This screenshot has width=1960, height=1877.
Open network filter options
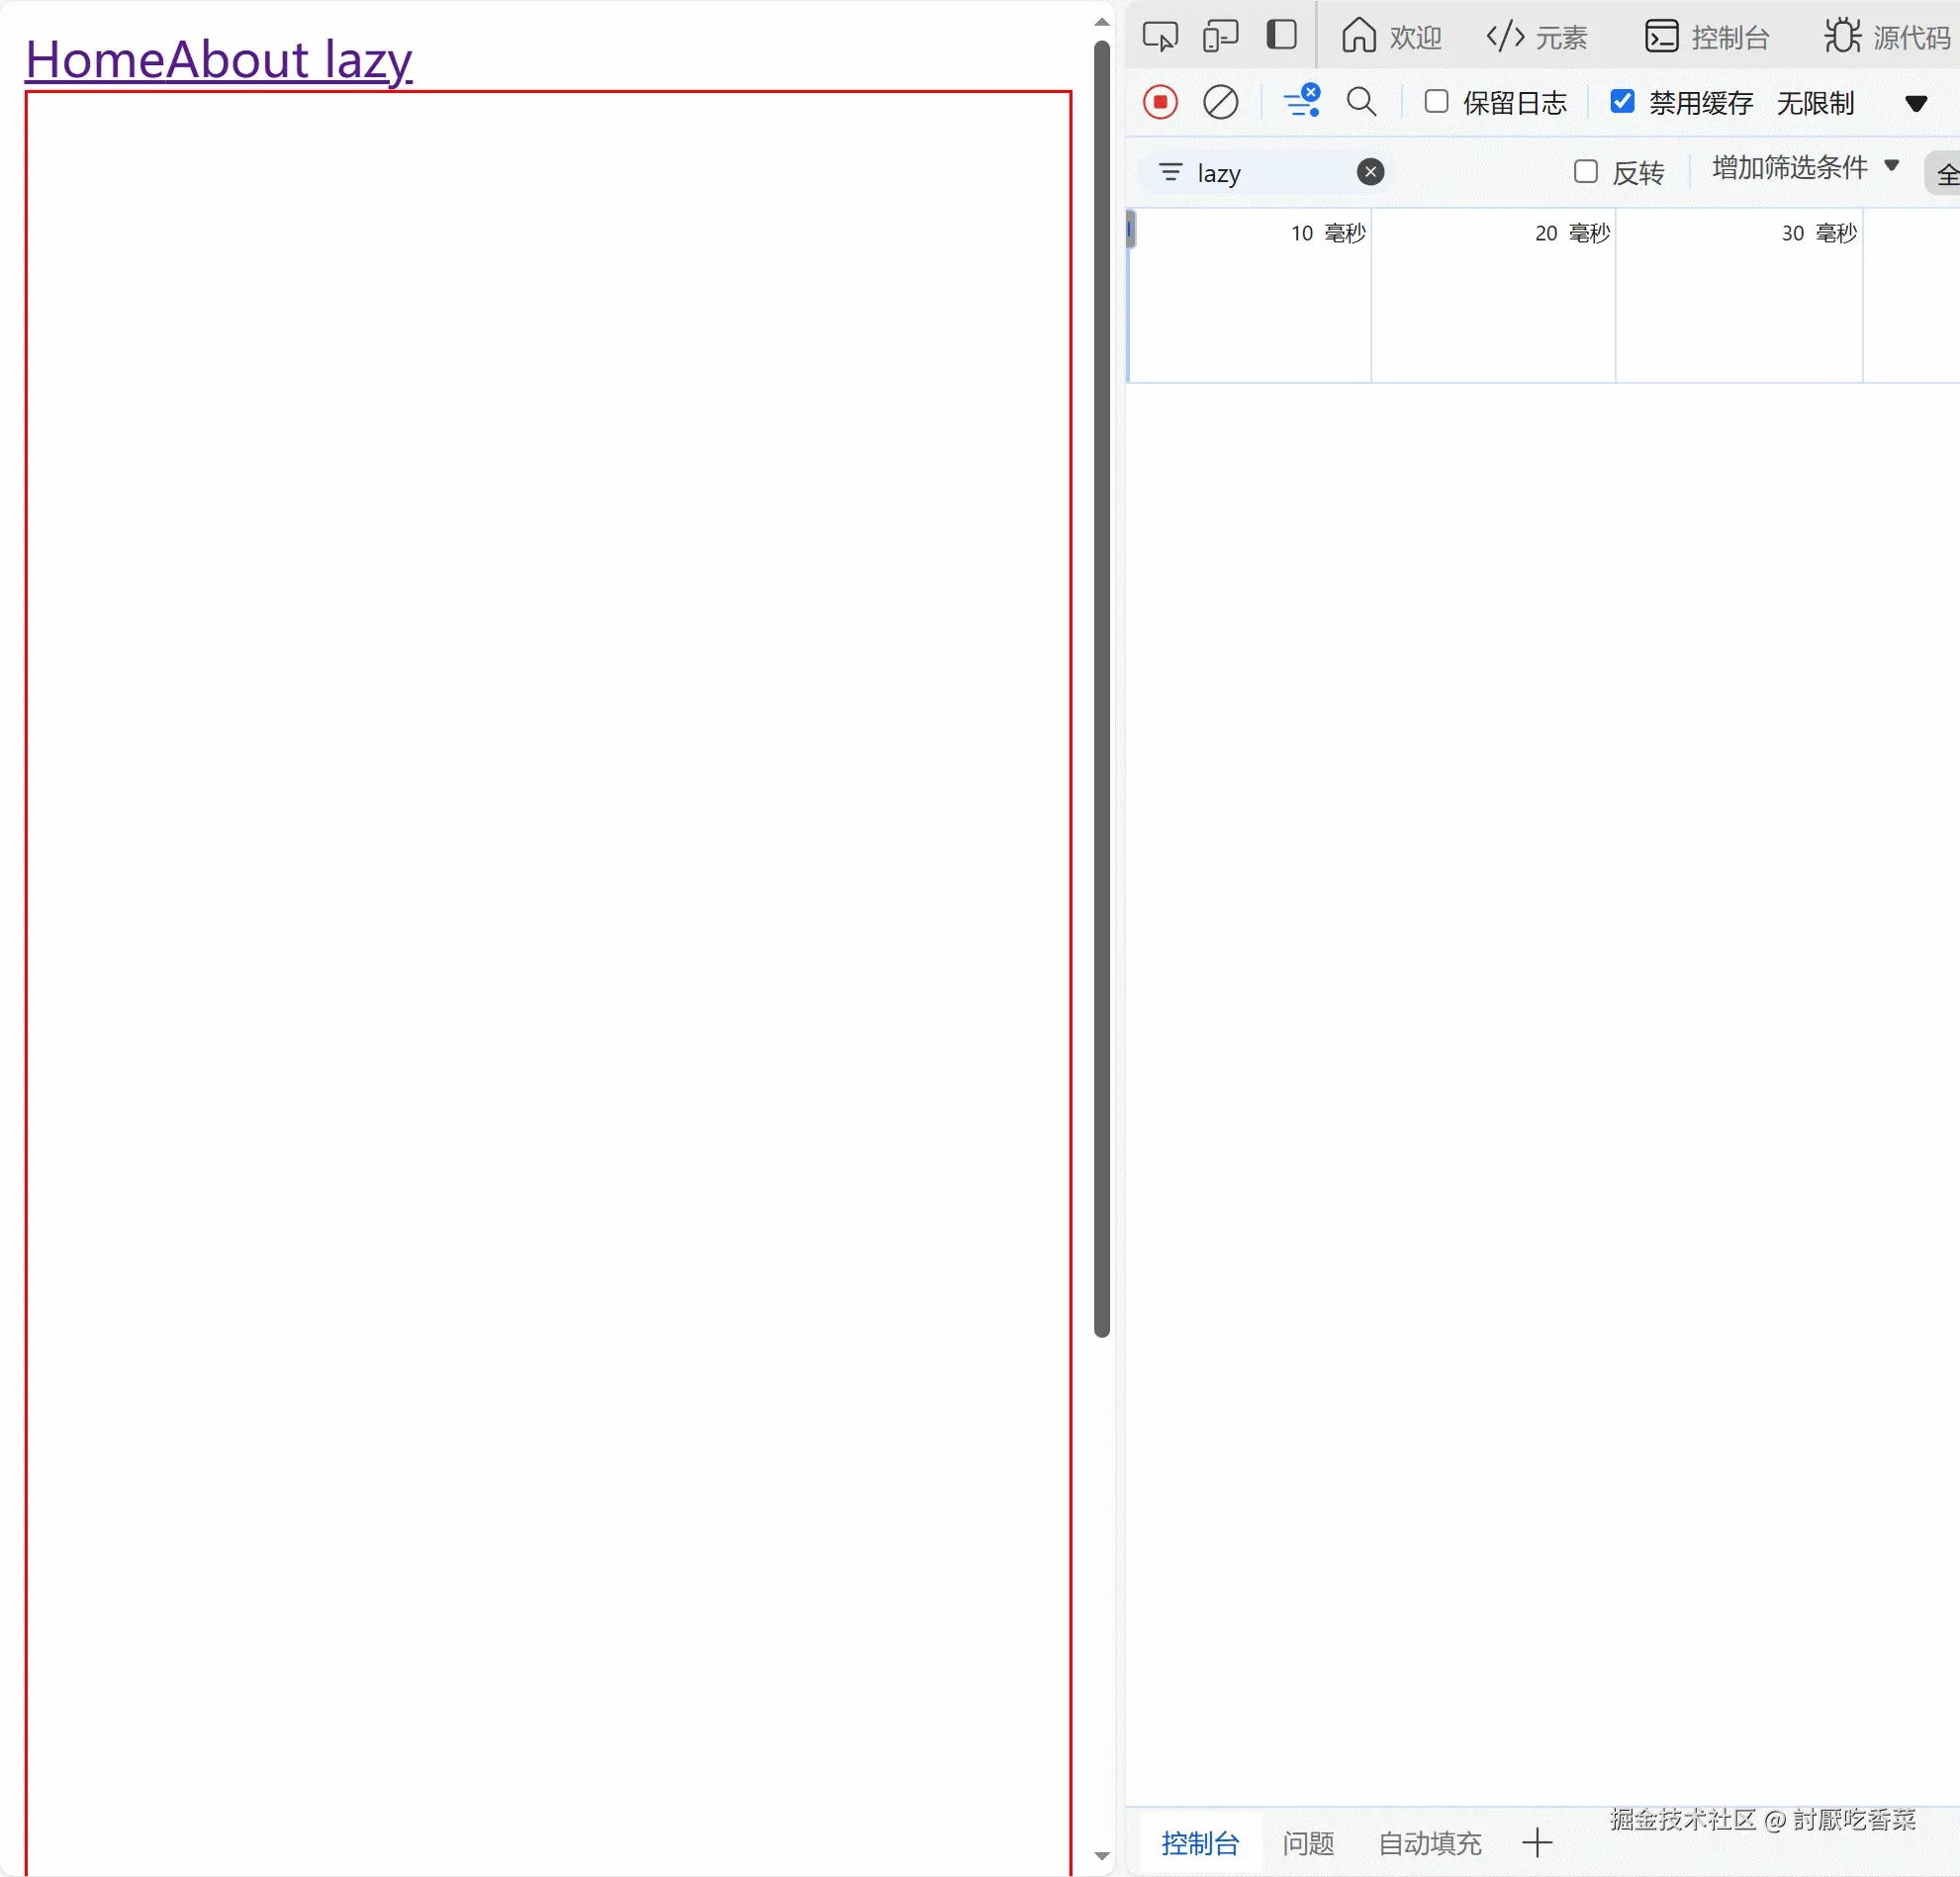1302,102
